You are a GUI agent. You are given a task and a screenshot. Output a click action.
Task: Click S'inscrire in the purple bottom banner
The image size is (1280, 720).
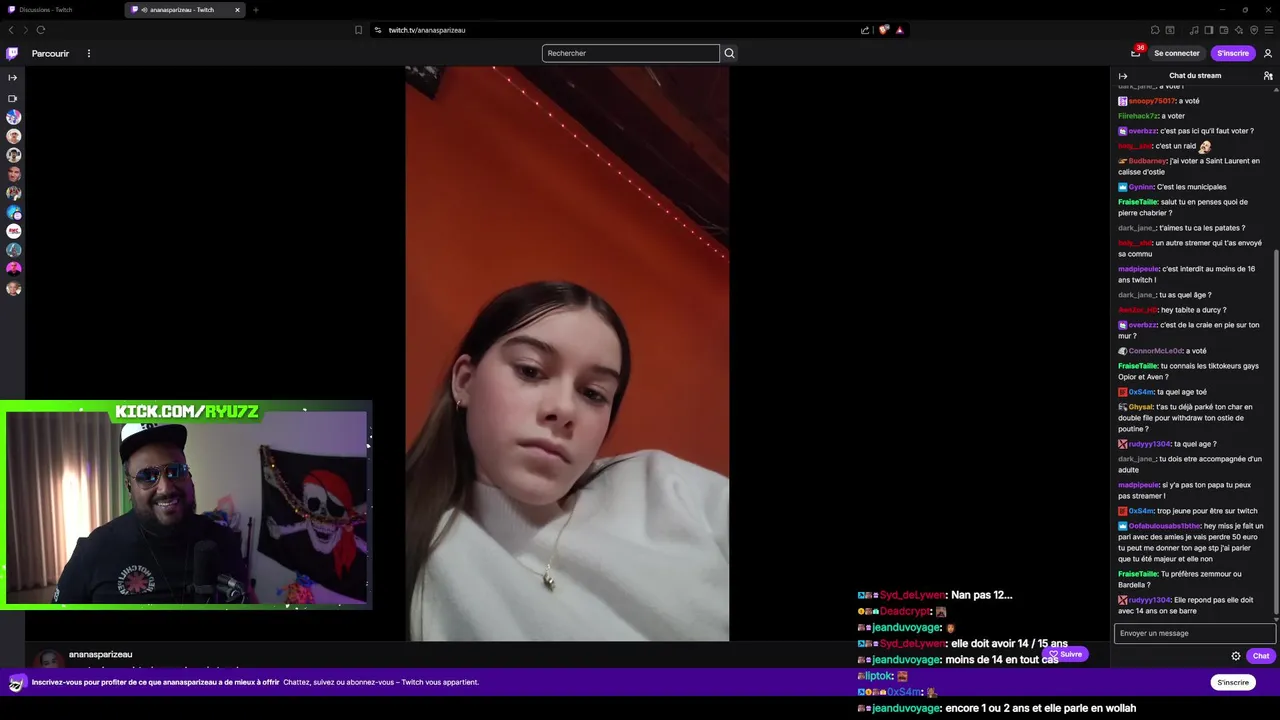[1233, 682]
